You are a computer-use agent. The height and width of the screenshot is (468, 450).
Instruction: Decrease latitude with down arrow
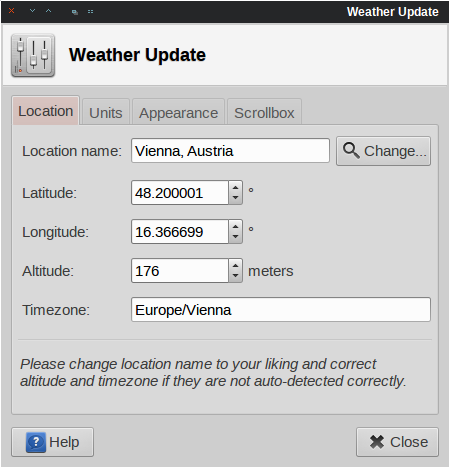tap(236, 198)
